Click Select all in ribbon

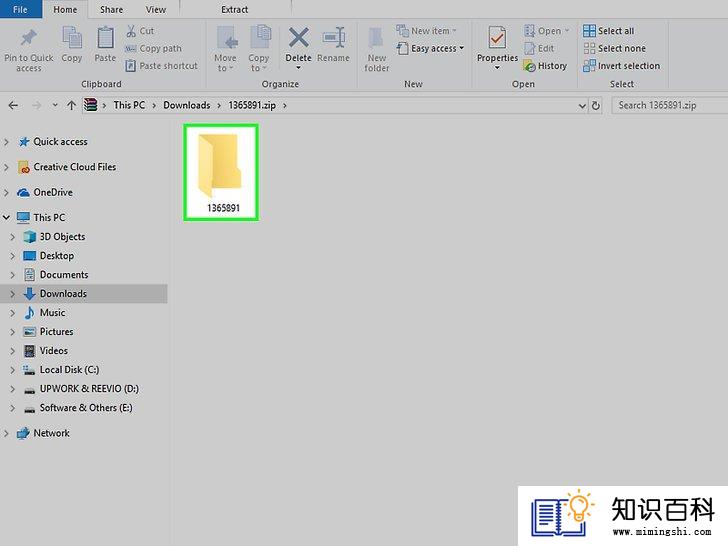pos(609,31)
